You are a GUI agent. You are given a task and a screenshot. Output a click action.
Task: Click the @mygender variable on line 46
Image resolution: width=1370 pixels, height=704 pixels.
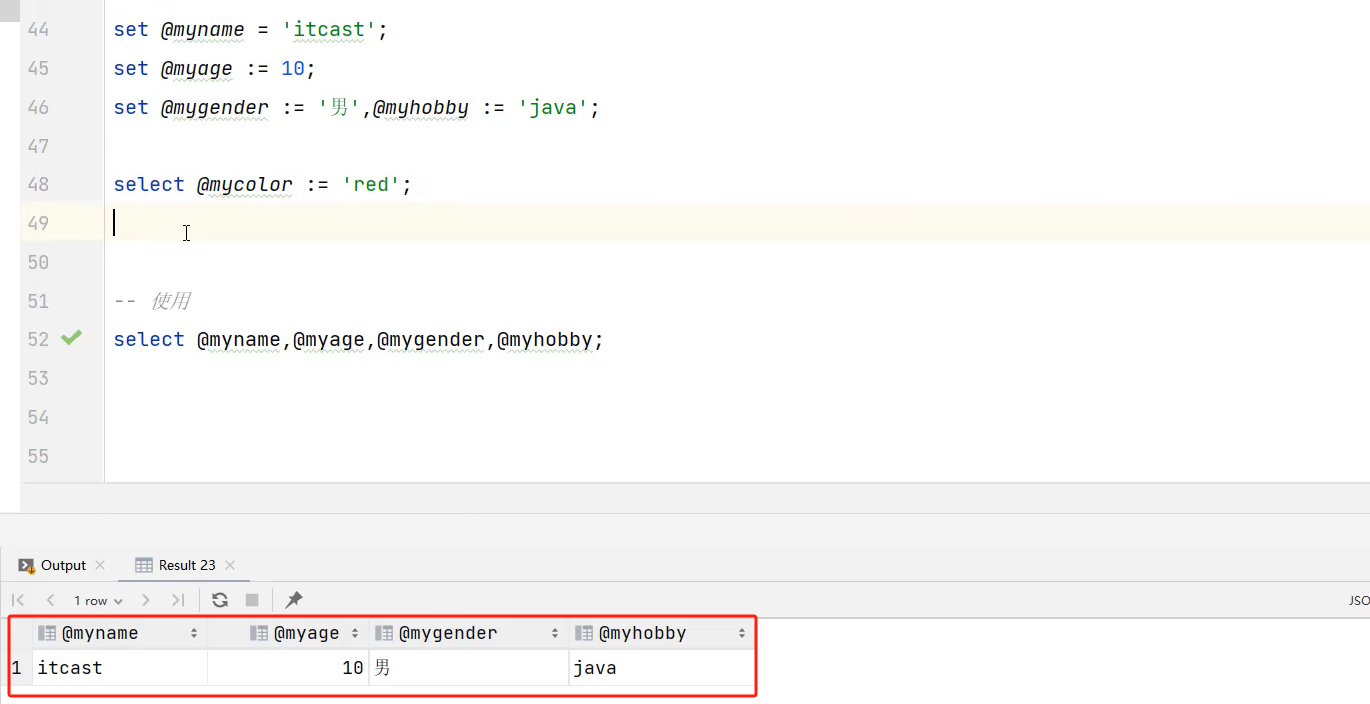215,107
